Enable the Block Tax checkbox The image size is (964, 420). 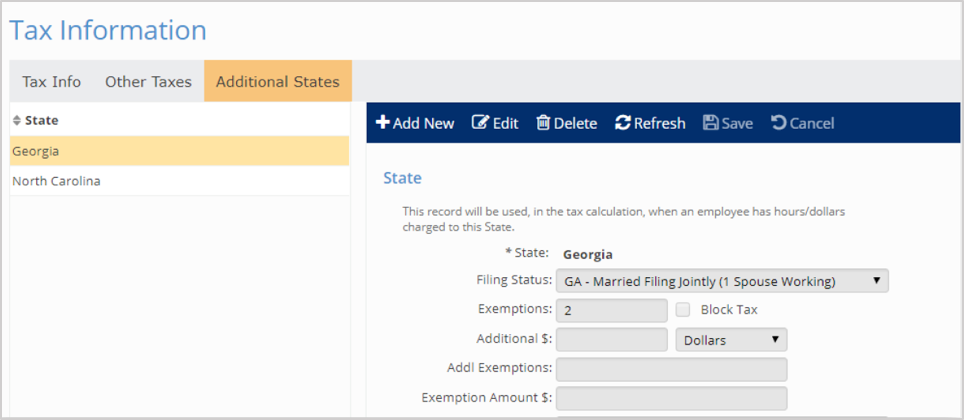[x=683, y=310]
